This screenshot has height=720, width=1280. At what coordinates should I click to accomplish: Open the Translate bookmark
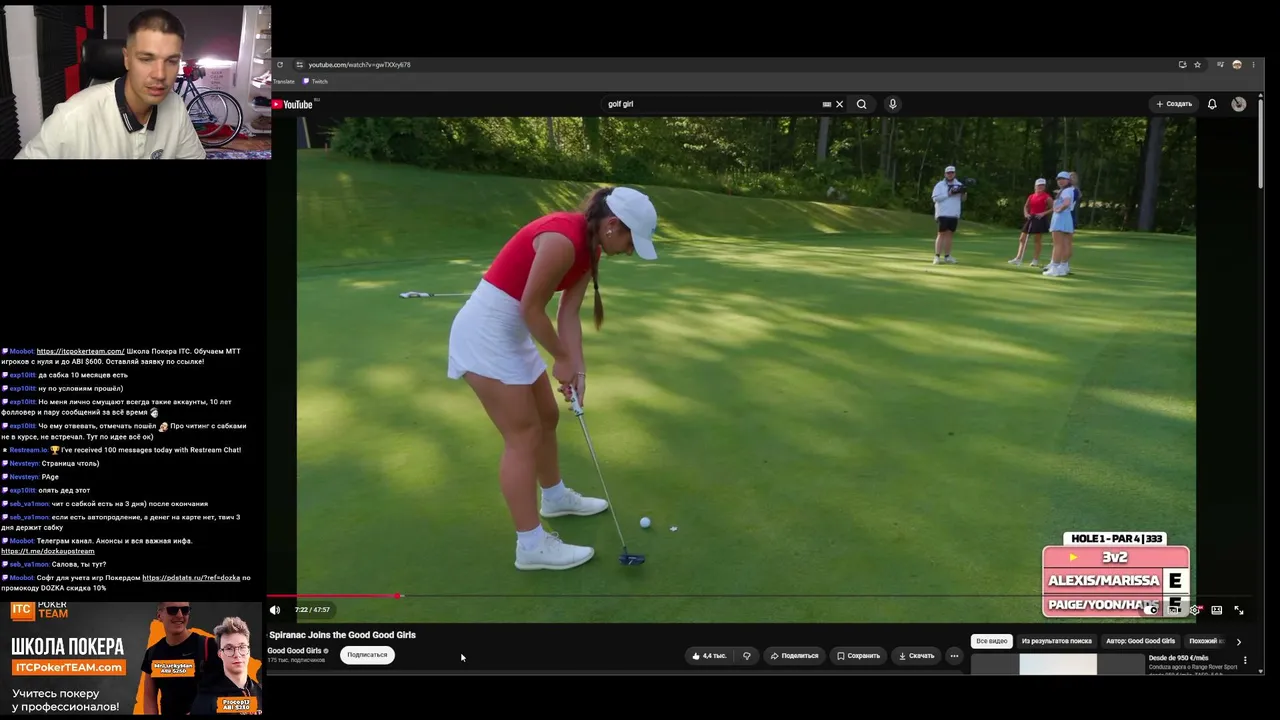coord(284,82)
